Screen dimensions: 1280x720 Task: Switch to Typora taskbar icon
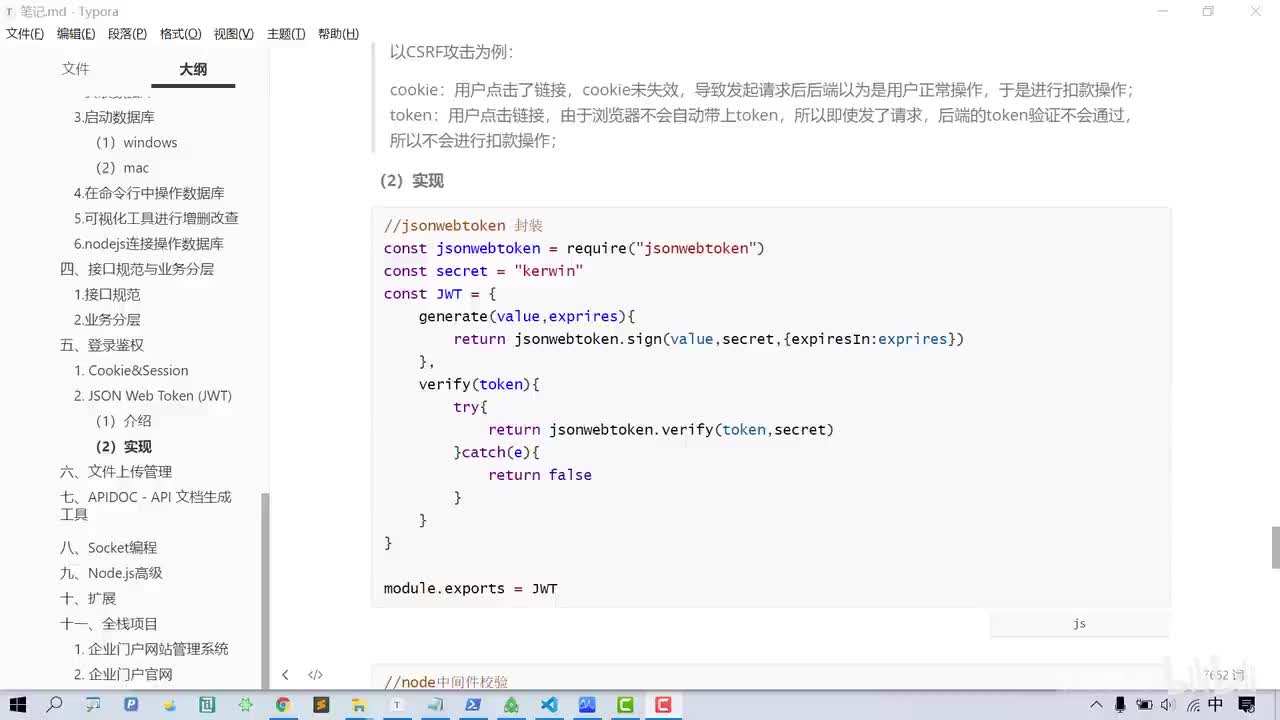pyautogui.click(x=397, y=705)
